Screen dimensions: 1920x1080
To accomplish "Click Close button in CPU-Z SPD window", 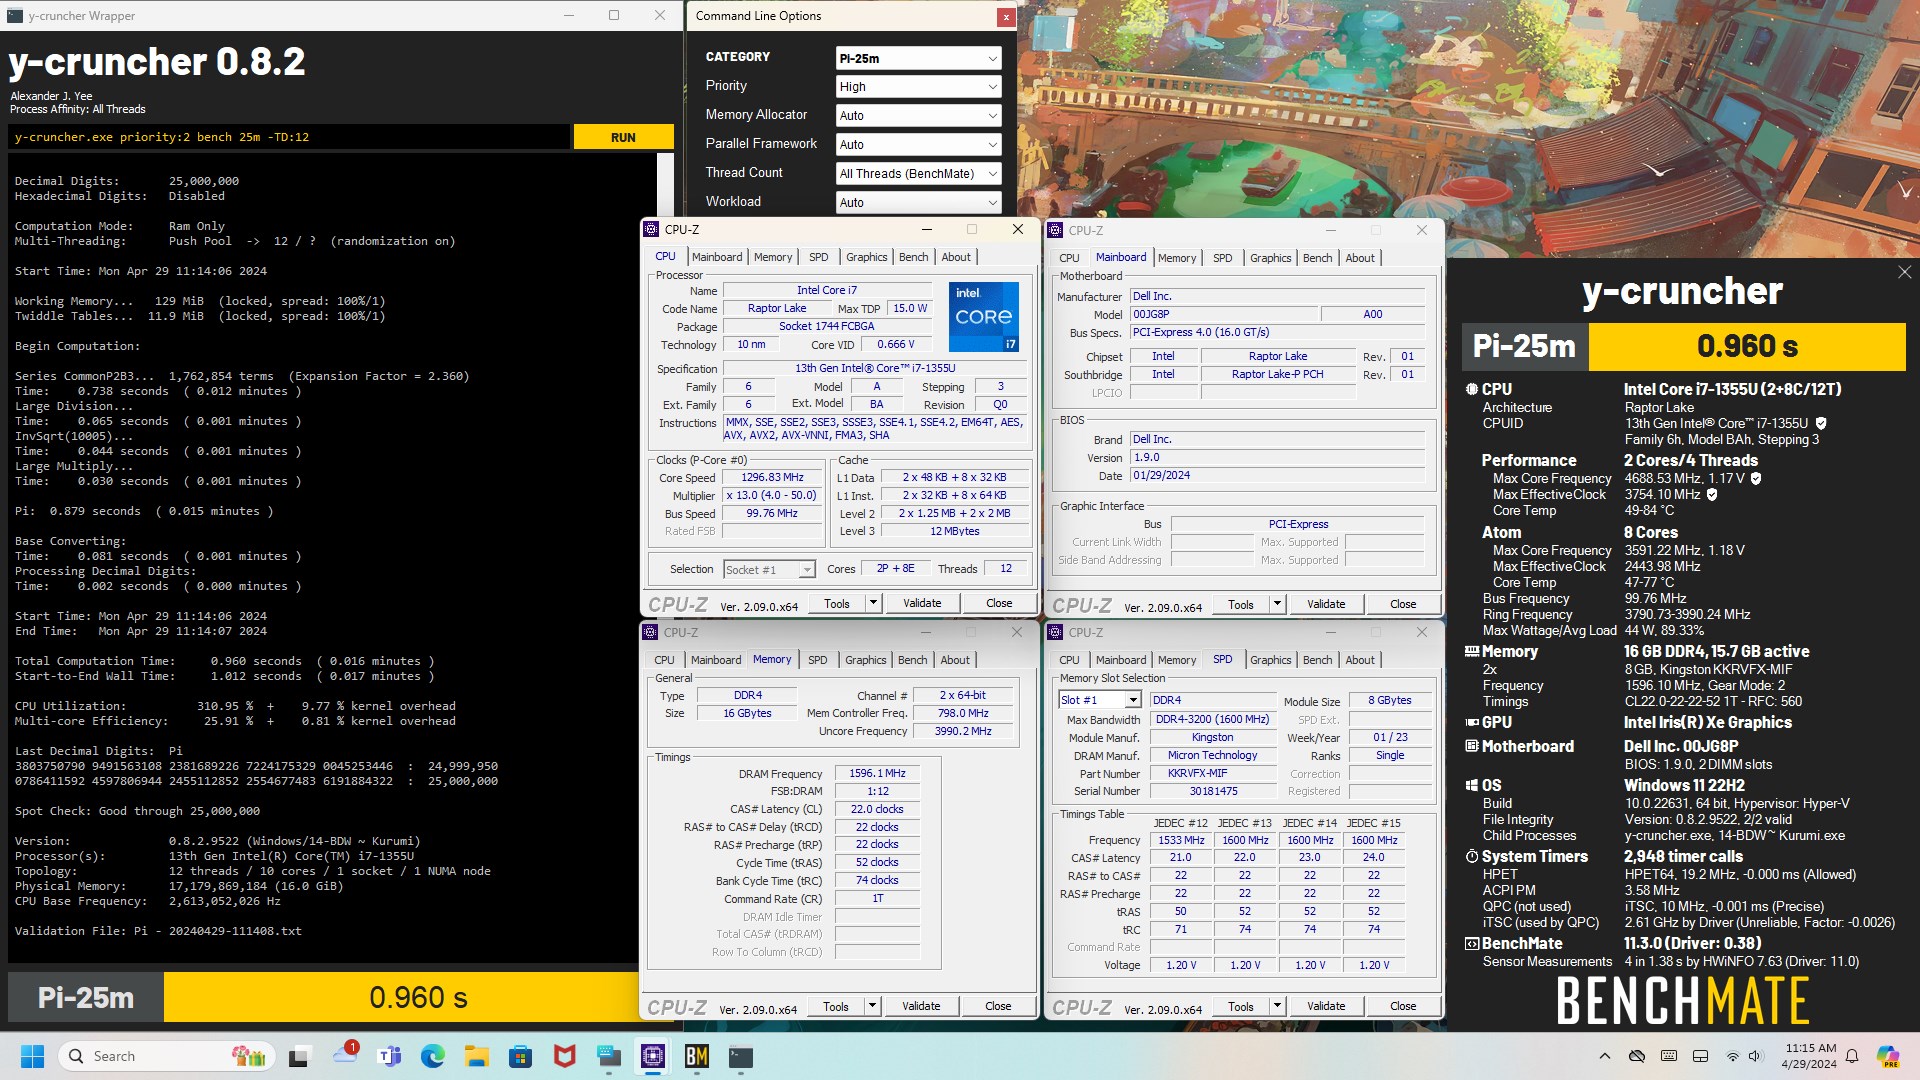I will pyautogui.click(x=1403, y=1006).
